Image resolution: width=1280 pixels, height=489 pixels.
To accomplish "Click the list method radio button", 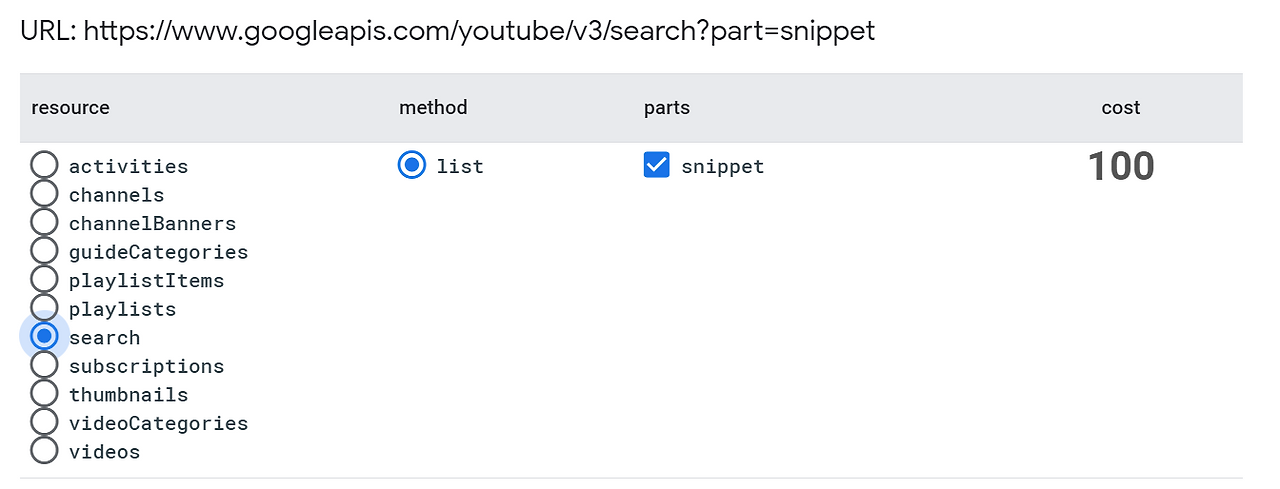I will pyautogui.click(x=411, y=166).
